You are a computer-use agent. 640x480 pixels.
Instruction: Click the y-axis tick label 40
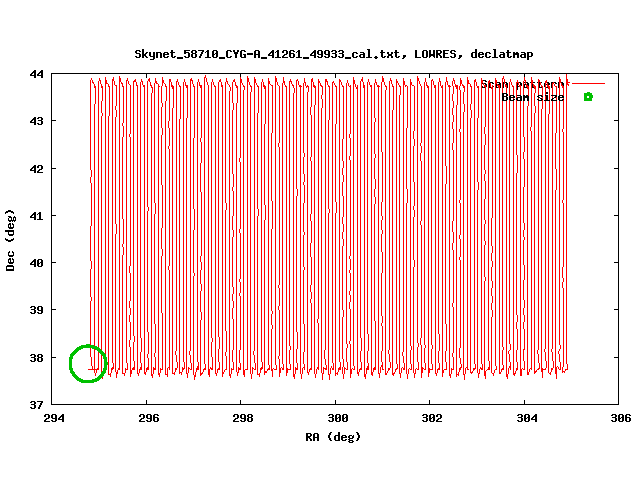point(36,263)
